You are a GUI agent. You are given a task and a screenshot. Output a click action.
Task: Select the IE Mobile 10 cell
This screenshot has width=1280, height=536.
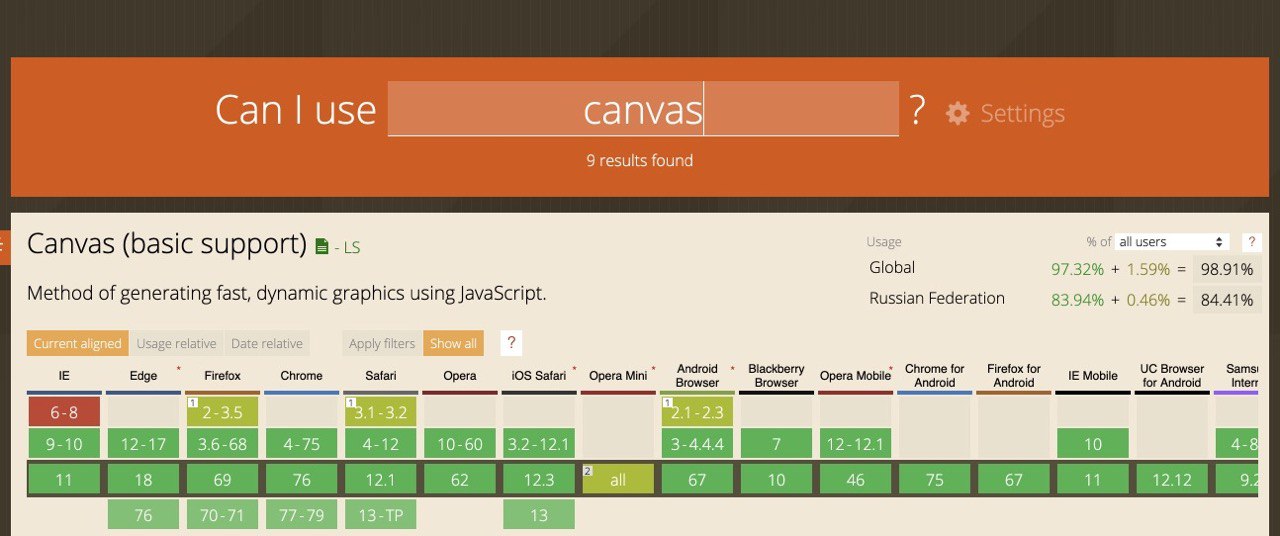click(1092, 444)
